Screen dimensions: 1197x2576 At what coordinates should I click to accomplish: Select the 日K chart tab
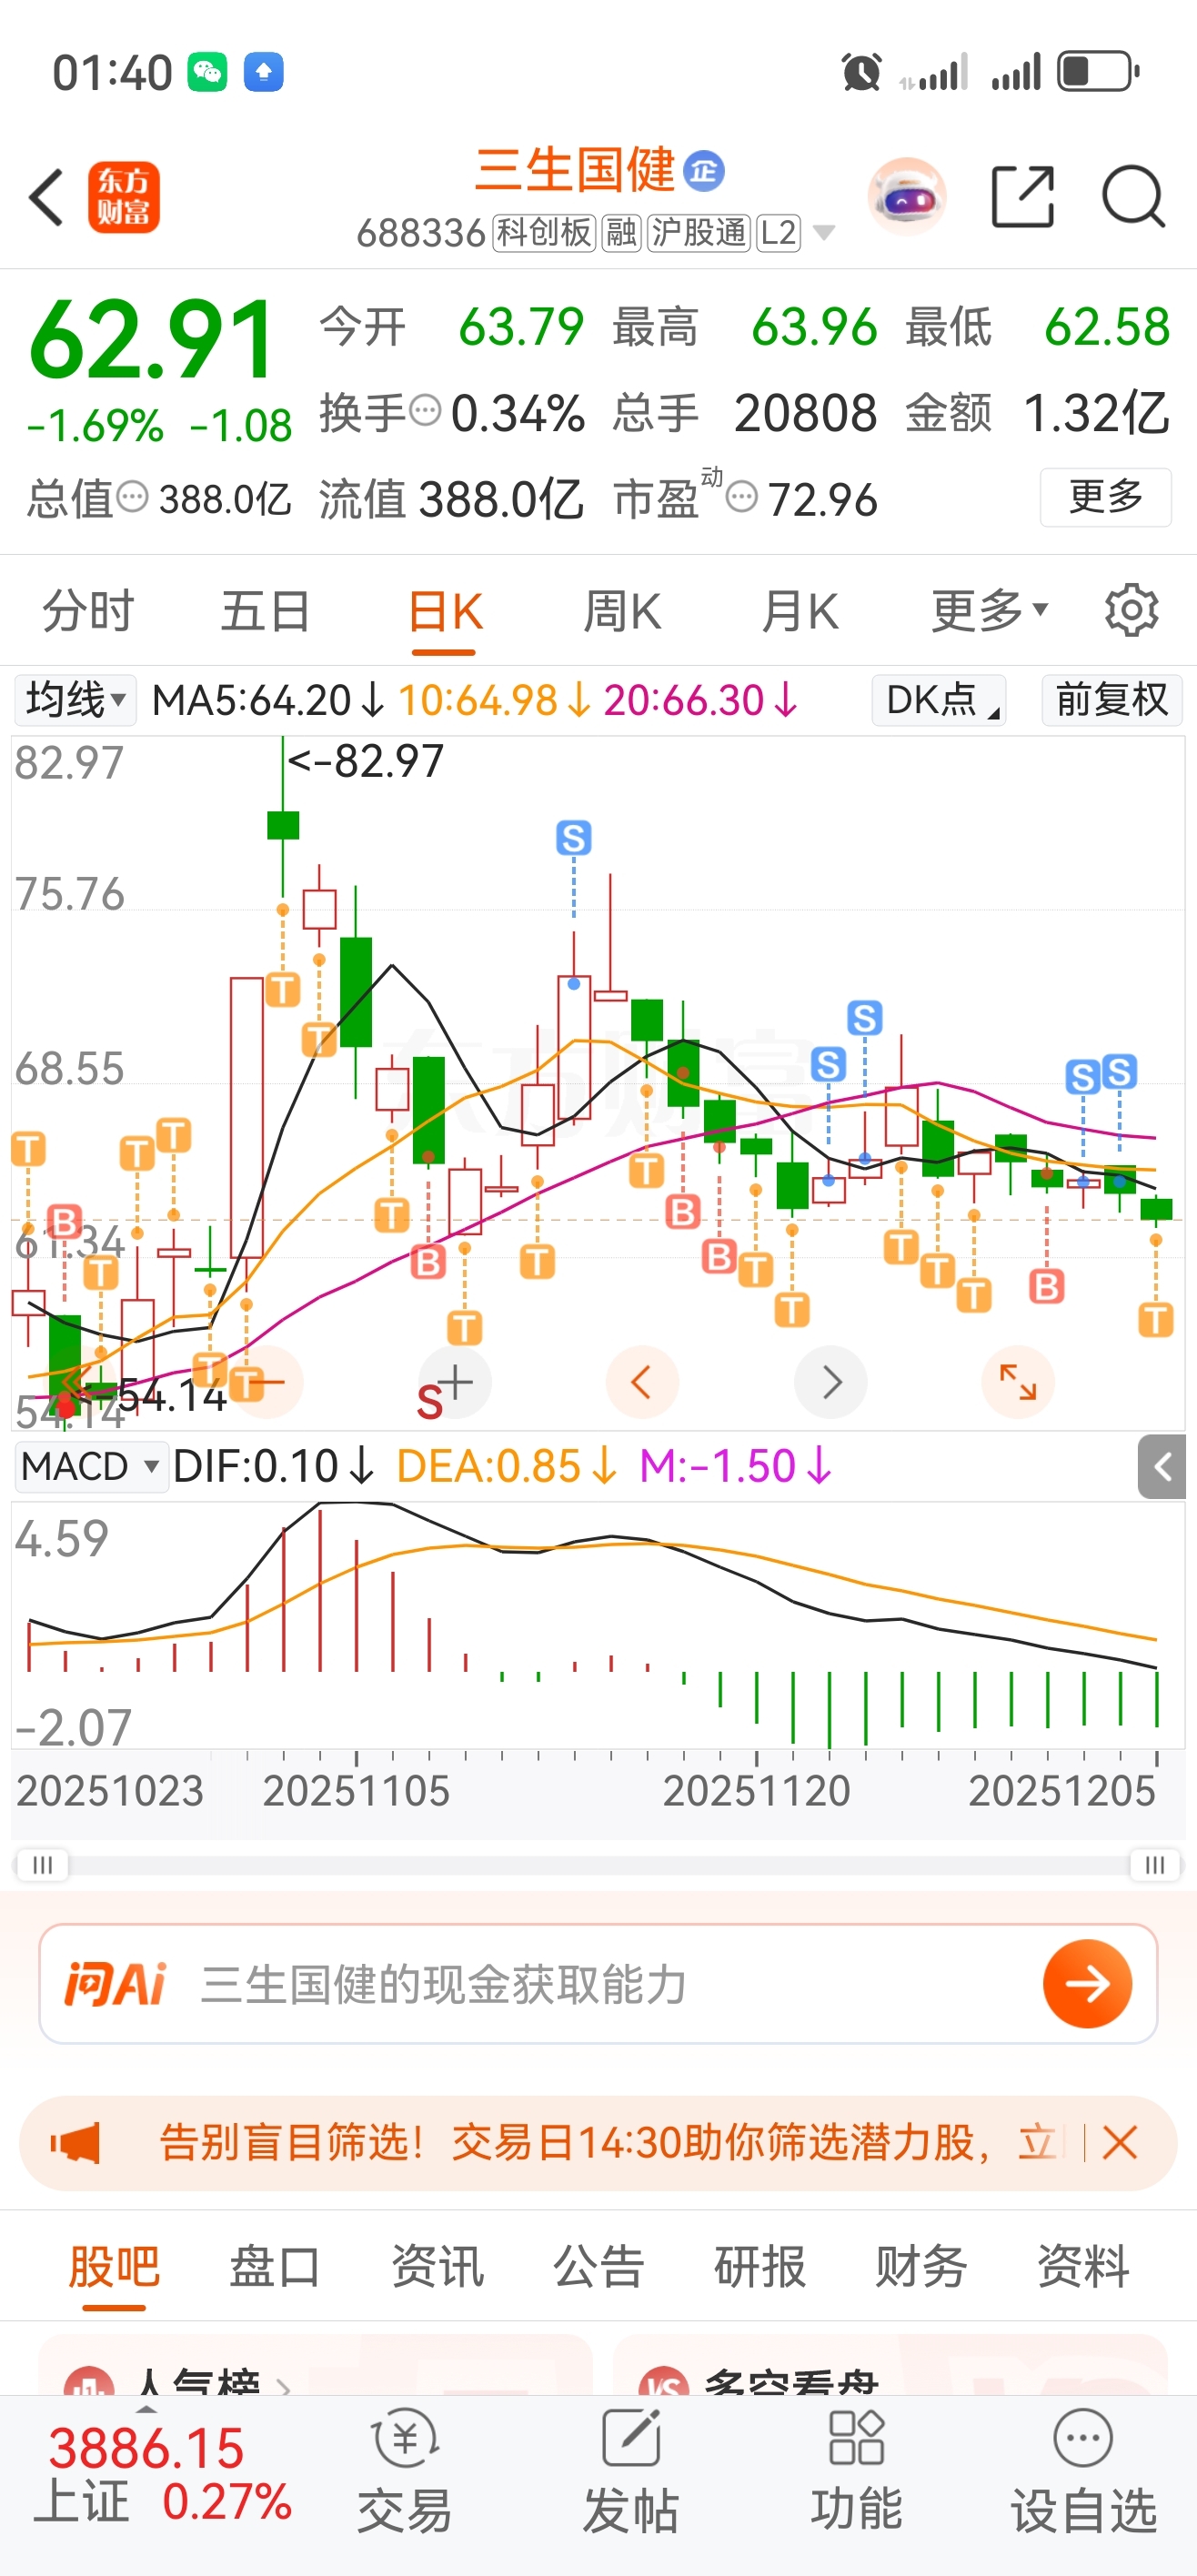(444, 612)
